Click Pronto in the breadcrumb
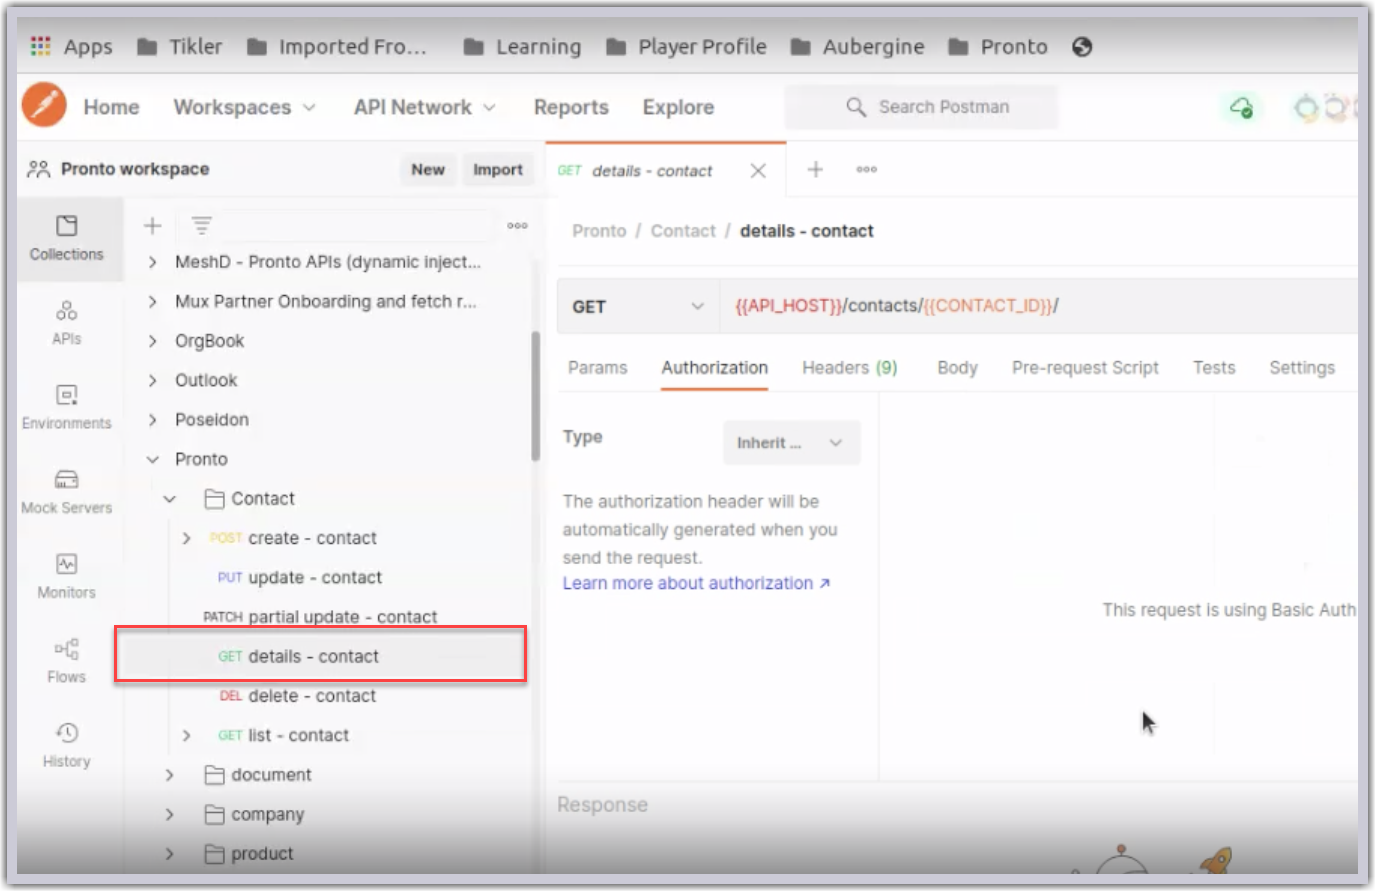Image resolution: width=1376 pixels, height=892 pixels. [599, 231]
